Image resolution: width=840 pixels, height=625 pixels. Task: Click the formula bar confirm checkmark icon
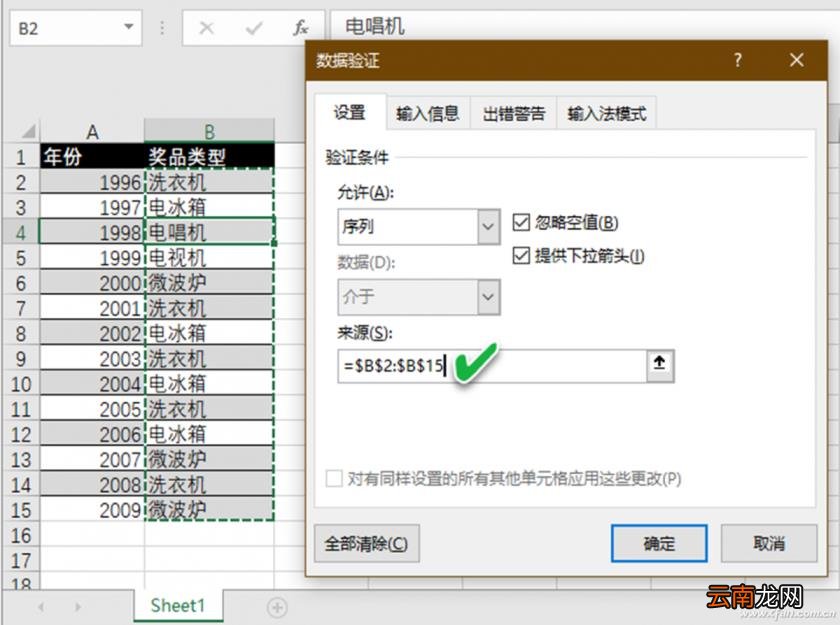(x=253, y=27)
